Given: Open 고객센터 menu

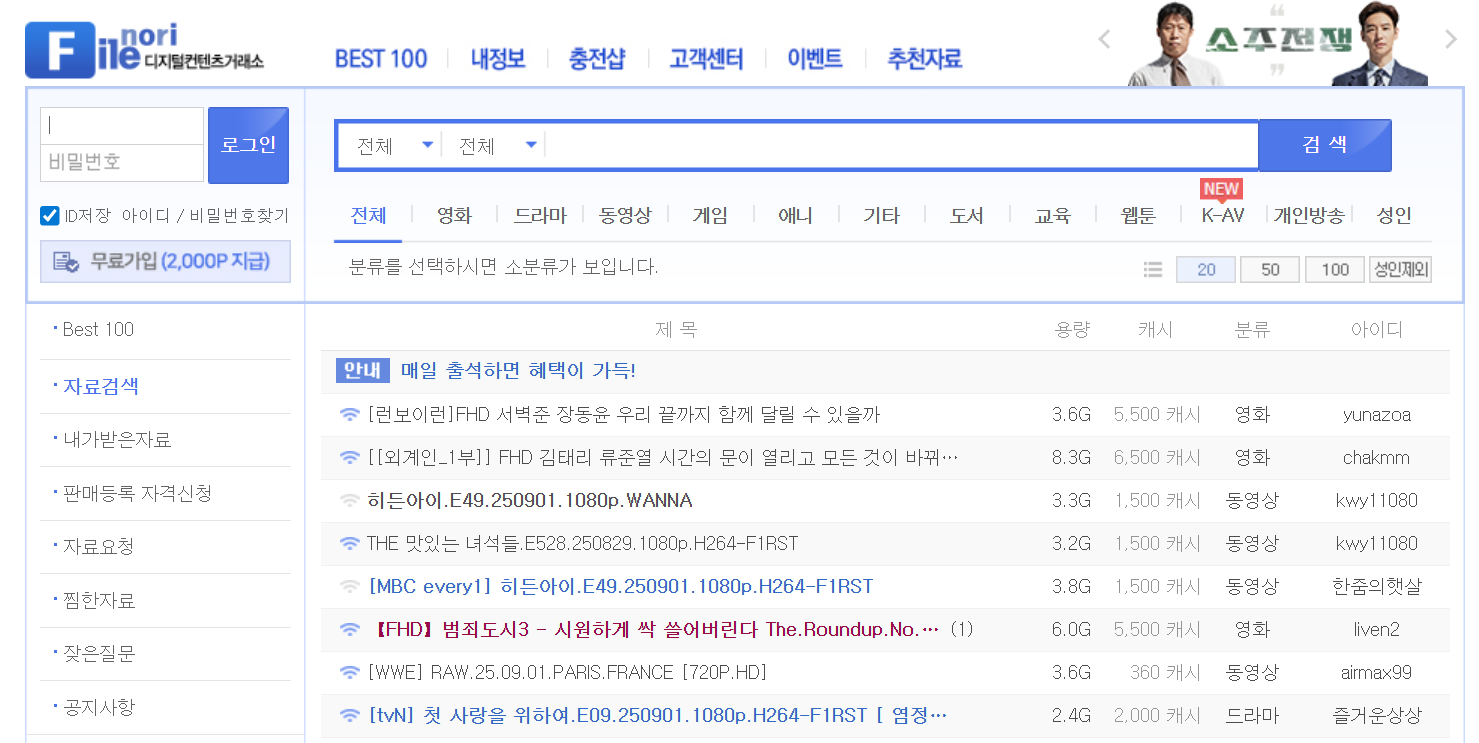Looking at the screenshot, I should click(706, 59).
